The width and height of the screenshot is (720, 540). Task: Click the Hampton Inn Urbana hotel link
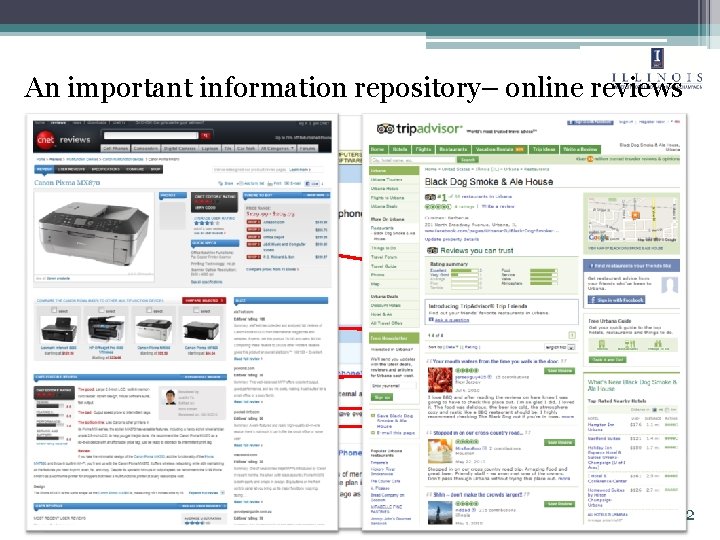pos(601,427)
